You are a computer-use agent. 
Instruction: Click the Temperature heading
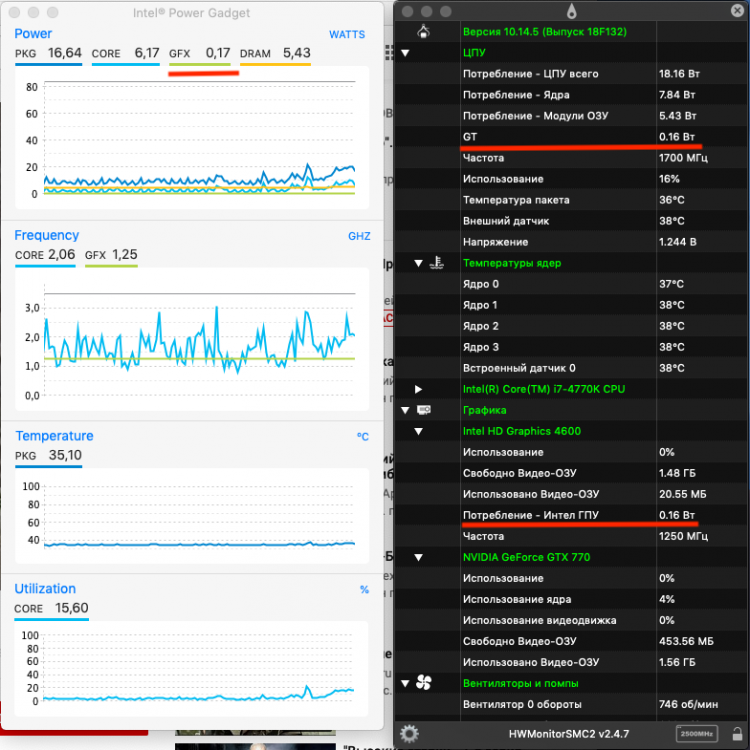pos(54,436)
